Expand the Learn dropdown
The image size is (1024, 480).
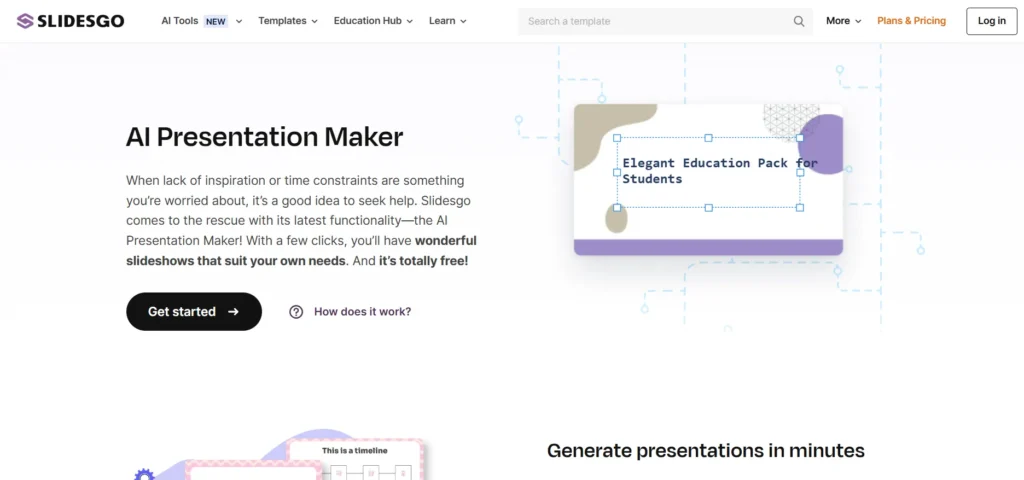pos(448,21)
